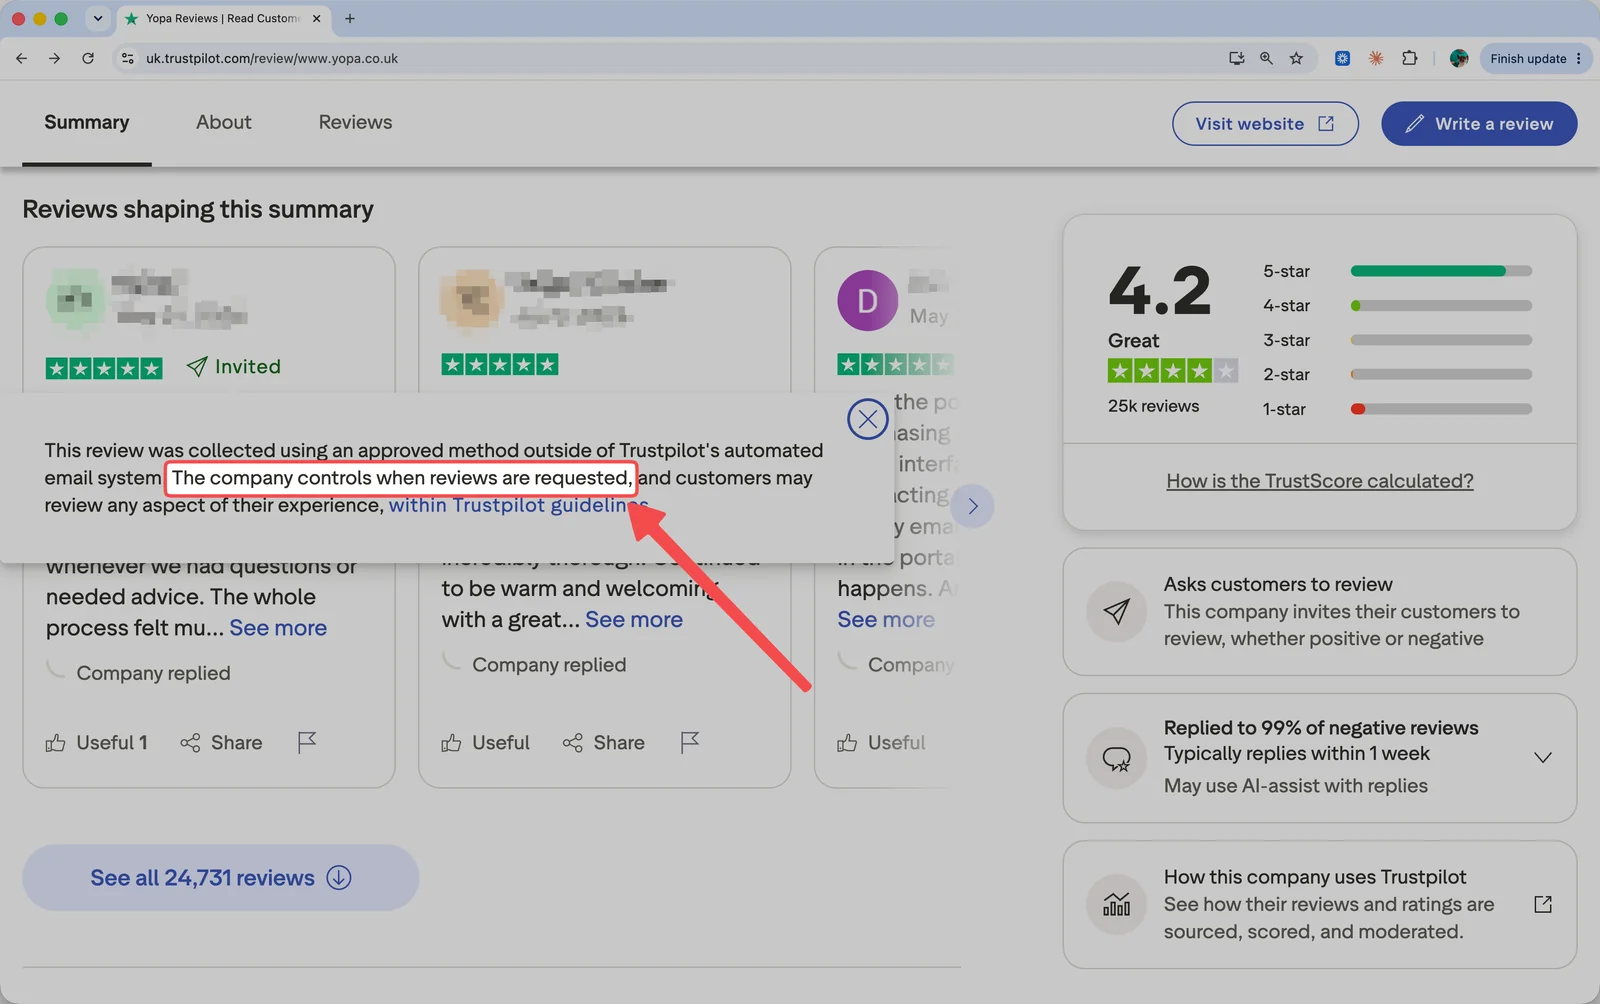Open the Chrome three-dot menu
The image size is (1600, 1004).
tap(1579, 58)
